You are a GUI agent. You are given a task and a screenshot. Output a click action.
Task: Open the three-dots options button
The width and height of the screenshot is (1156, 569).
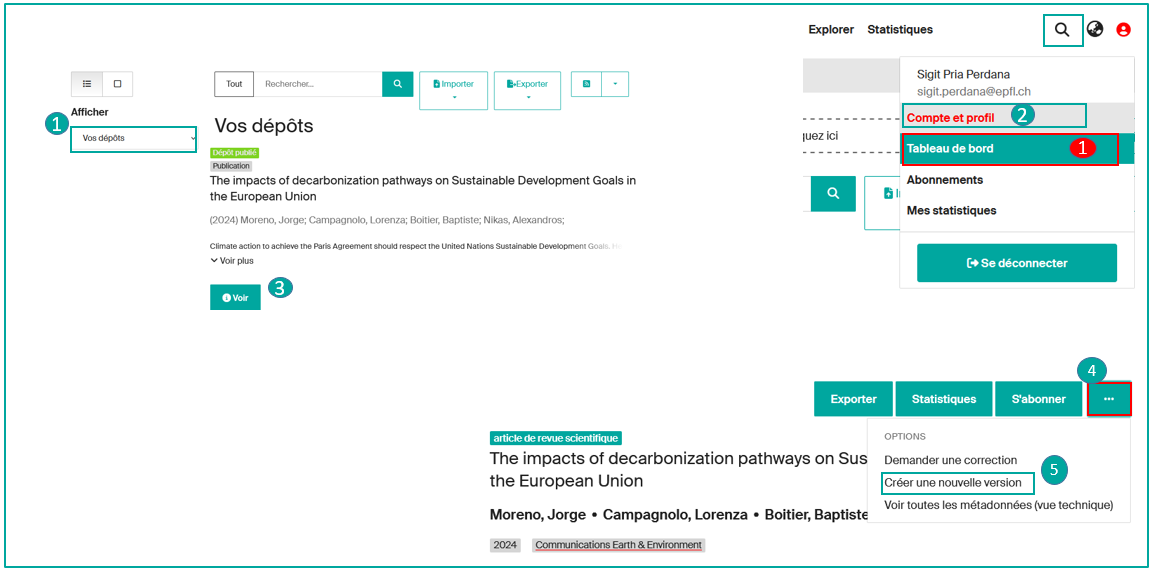(x=1109, y=399)
